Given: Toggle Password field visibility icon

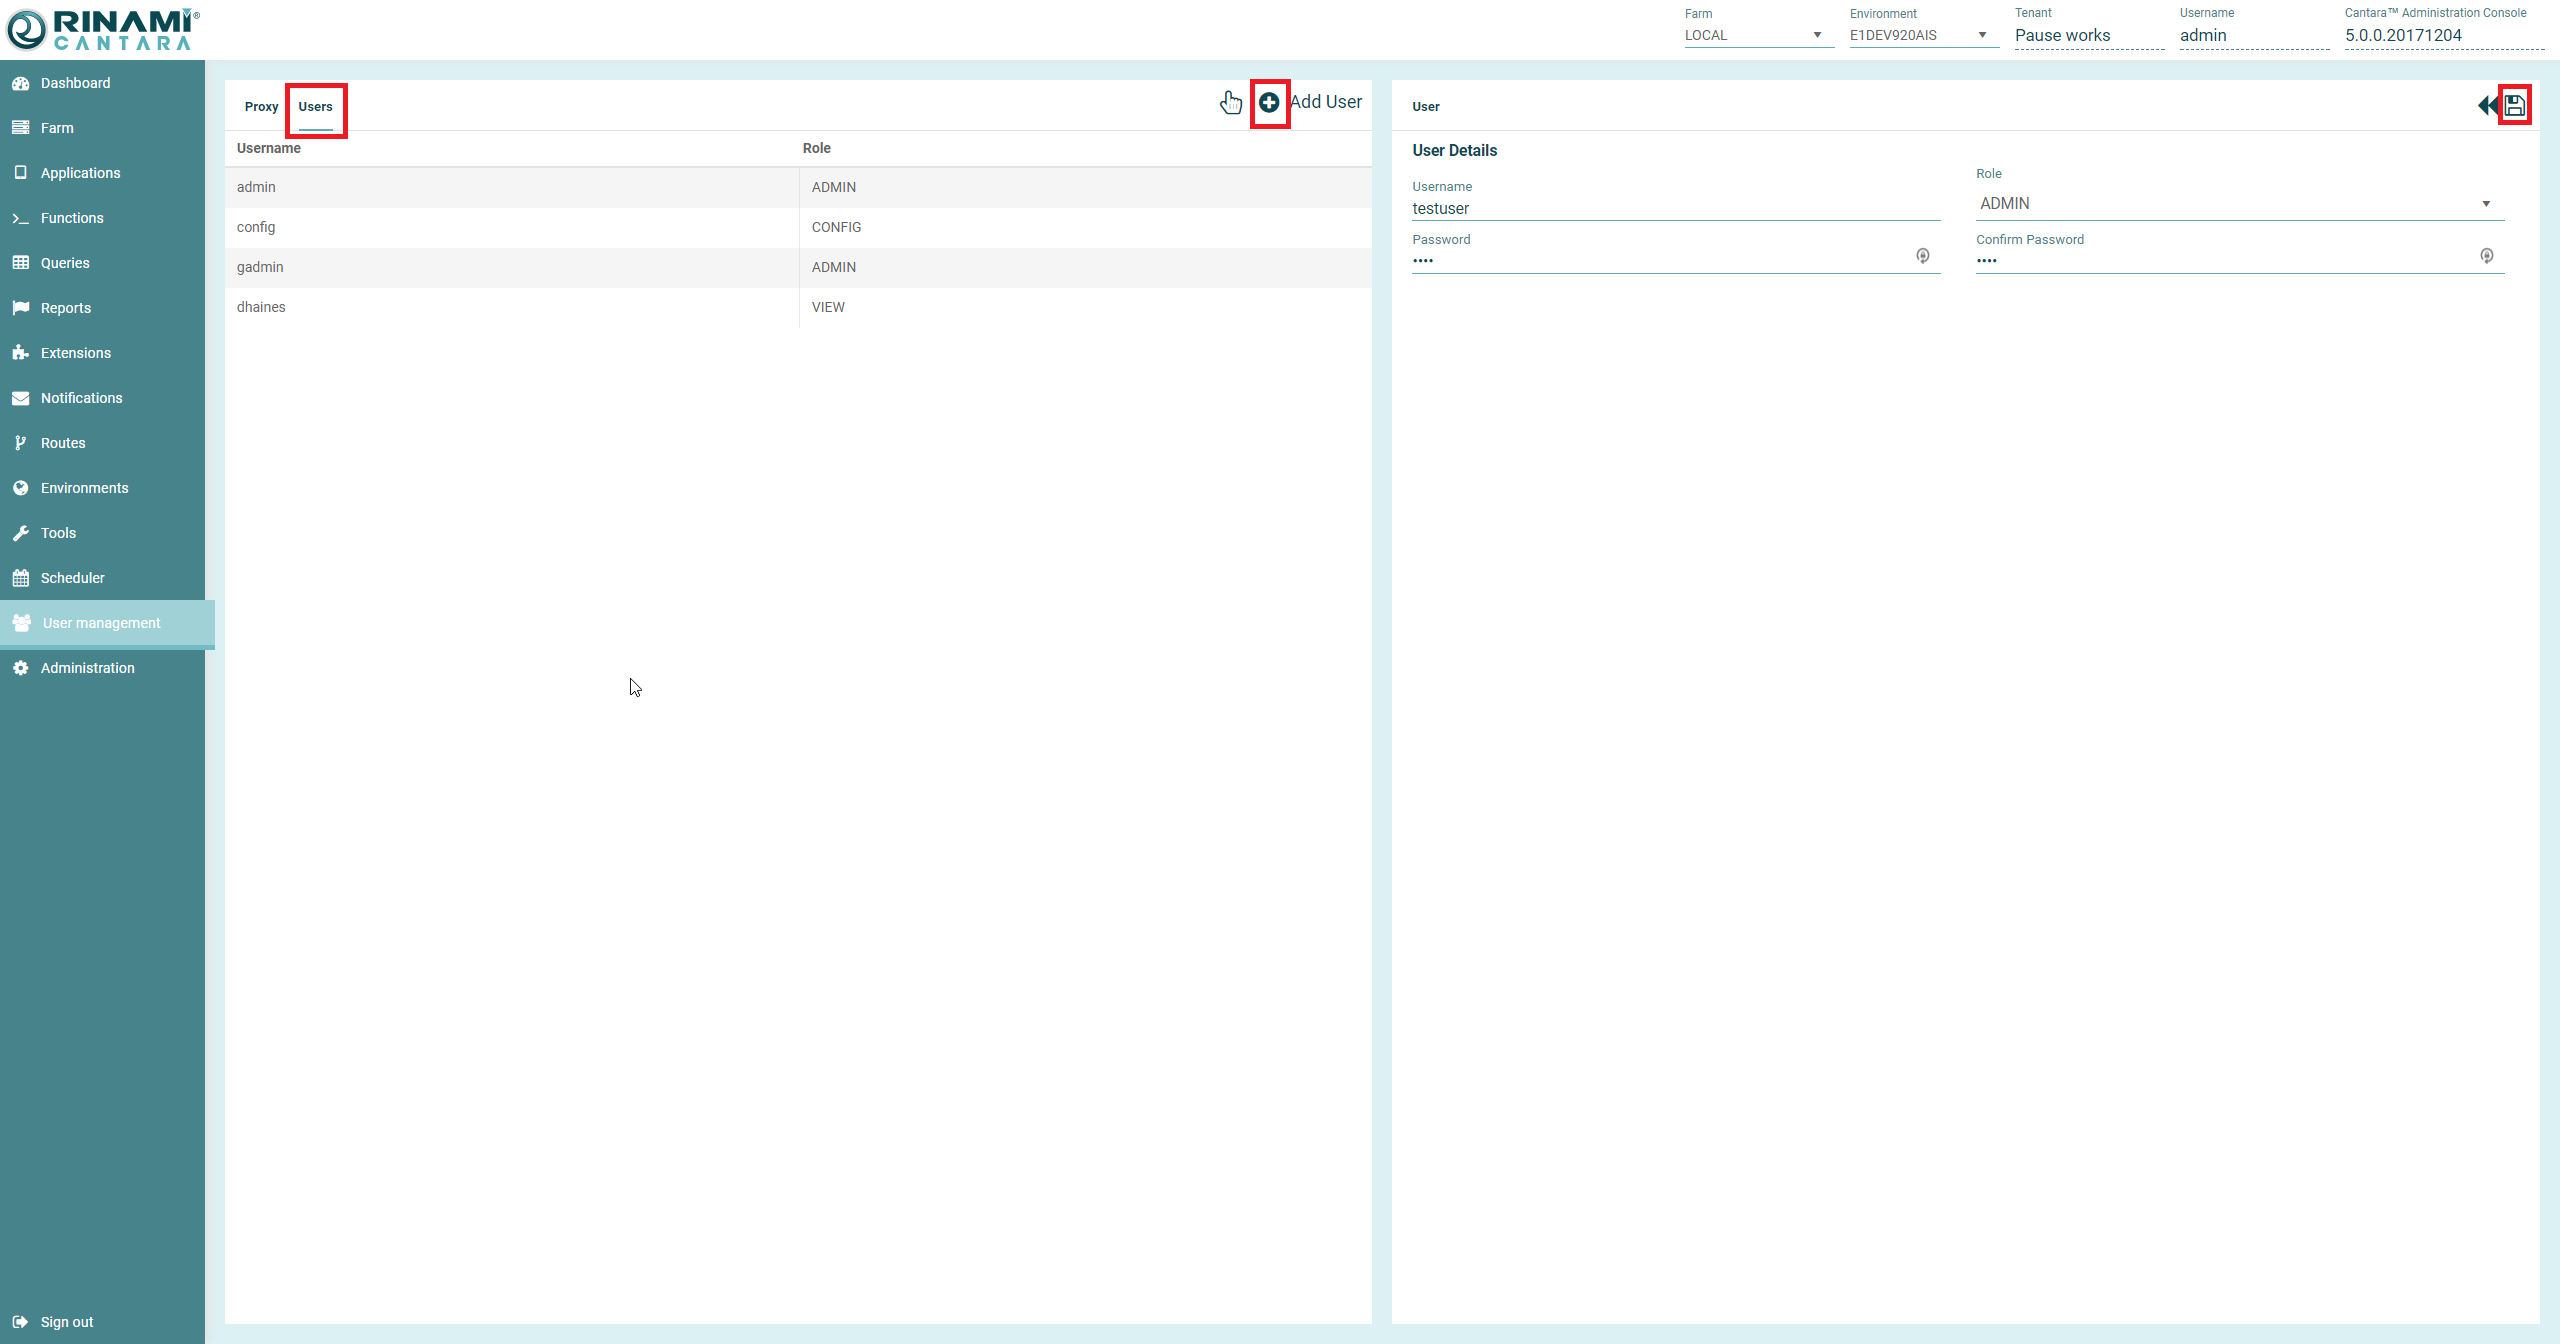Looking at the screenshot, I should pyautogui.click(x=1922, y=256).
